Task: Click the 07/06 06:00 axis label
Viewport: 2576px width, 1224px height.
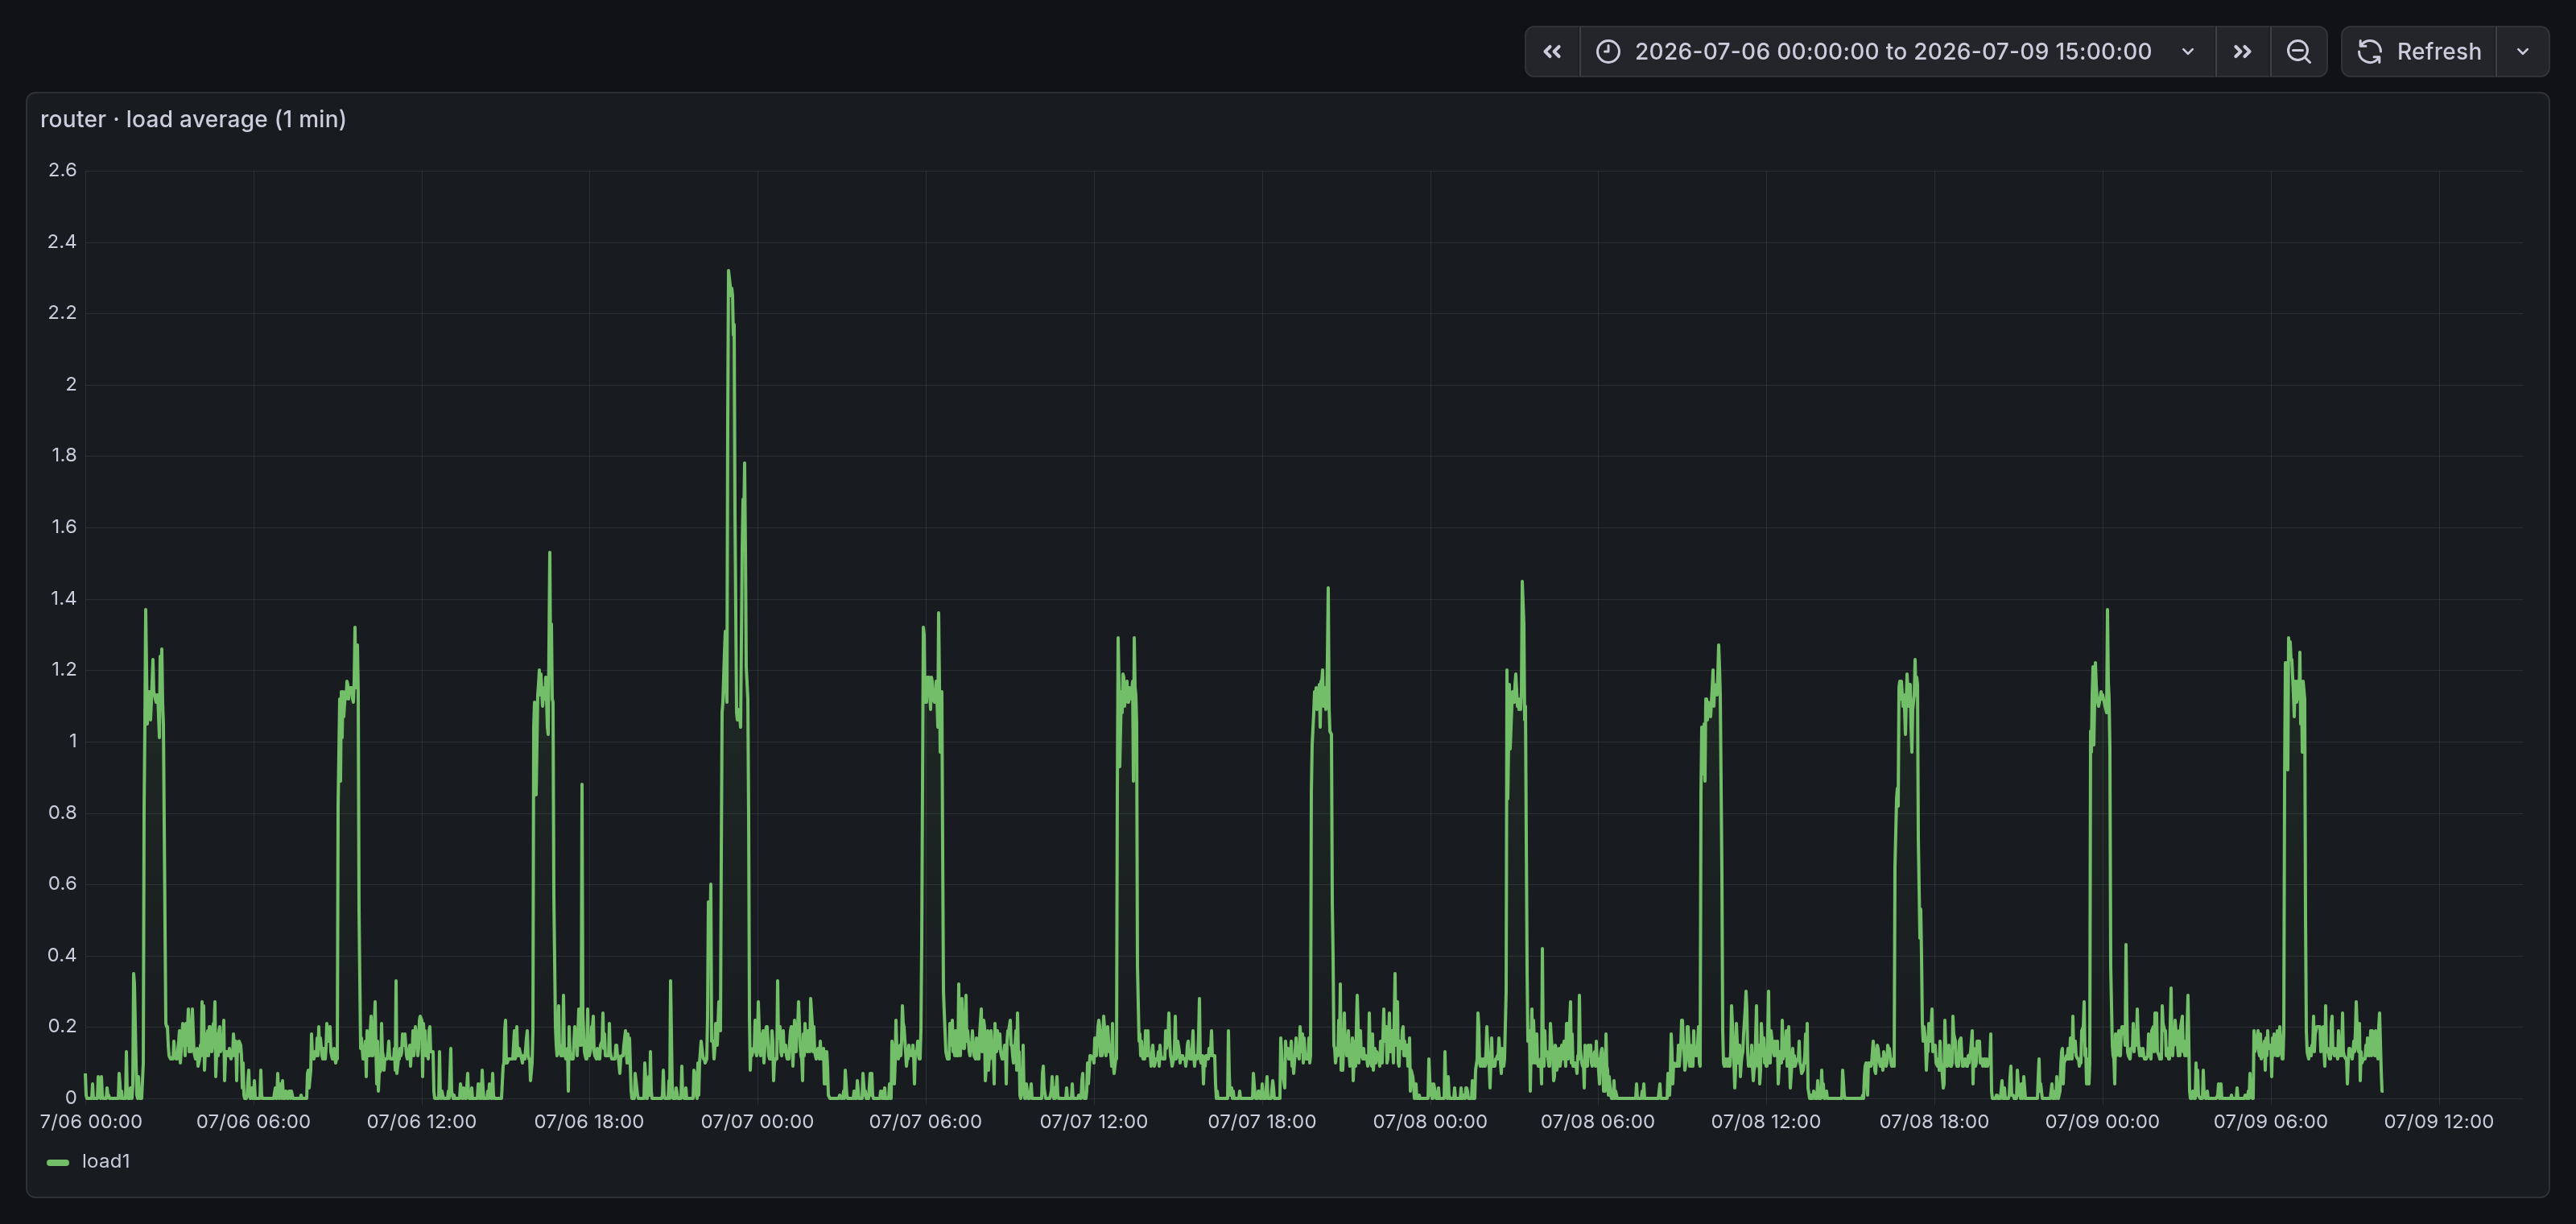Action: coord(253,1122)
